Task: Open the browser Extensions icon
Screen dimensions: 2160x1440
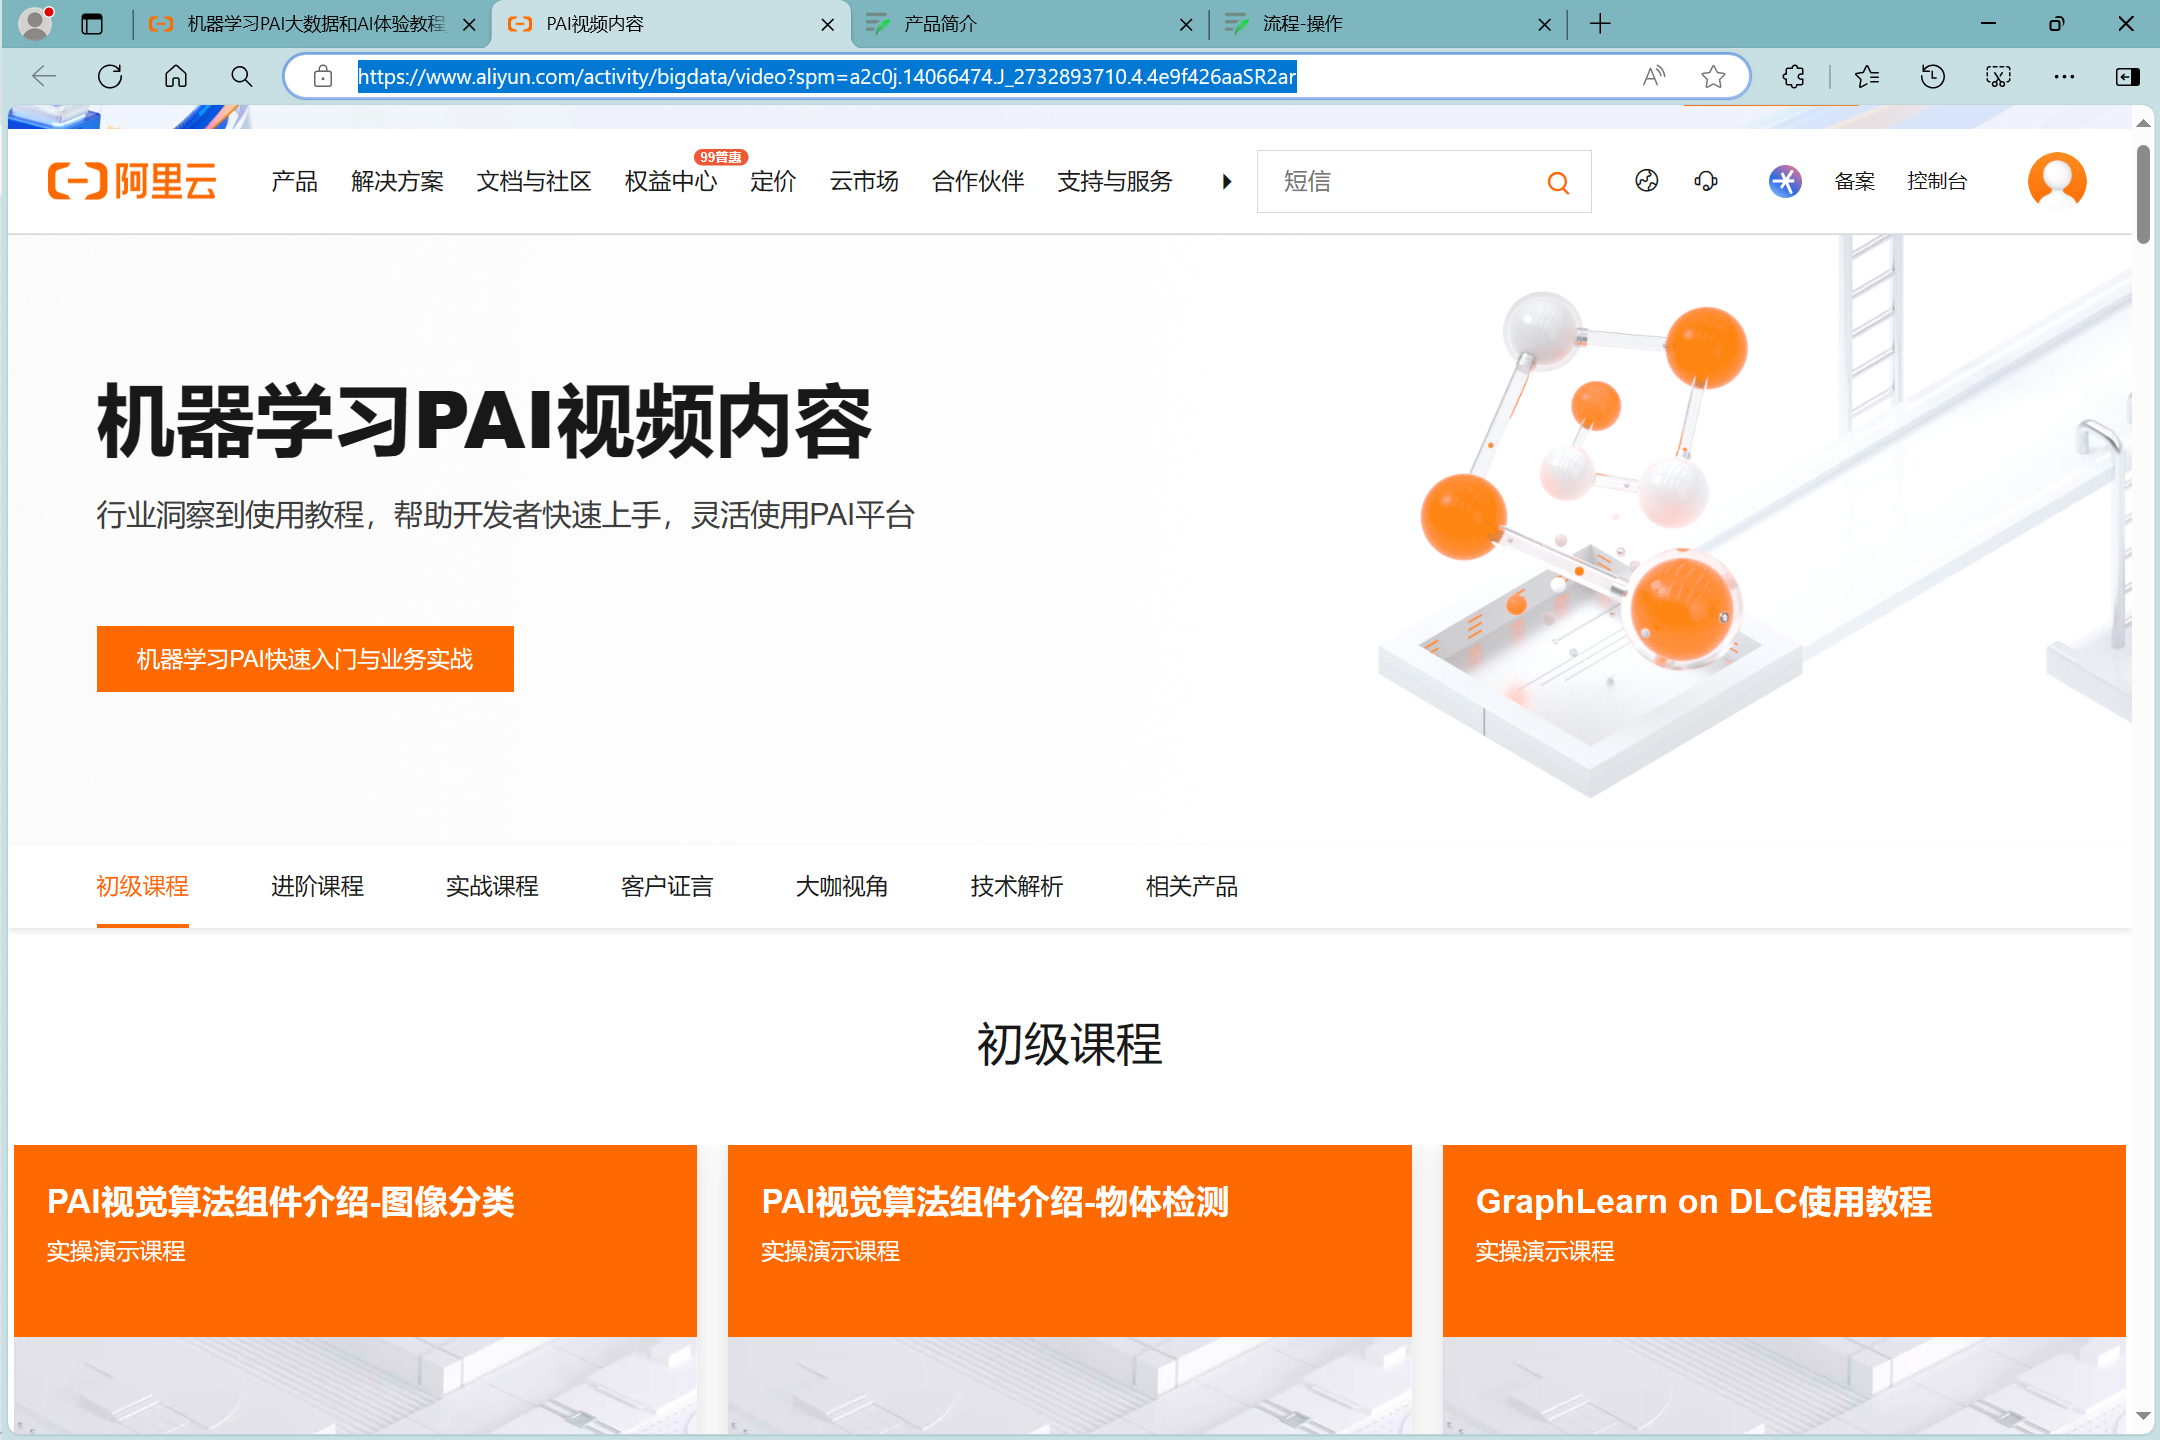Action: pos(1794,76)
